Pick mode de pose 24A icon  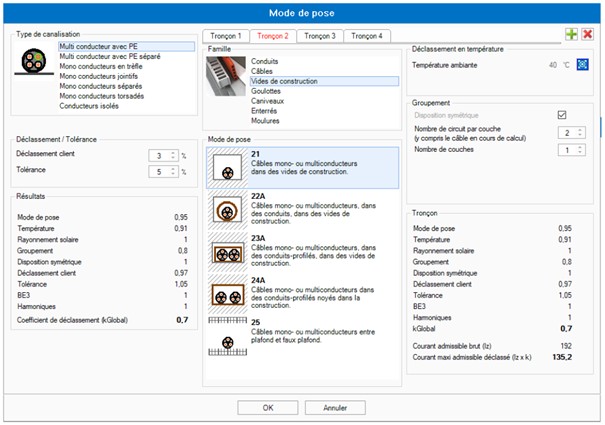225,292
